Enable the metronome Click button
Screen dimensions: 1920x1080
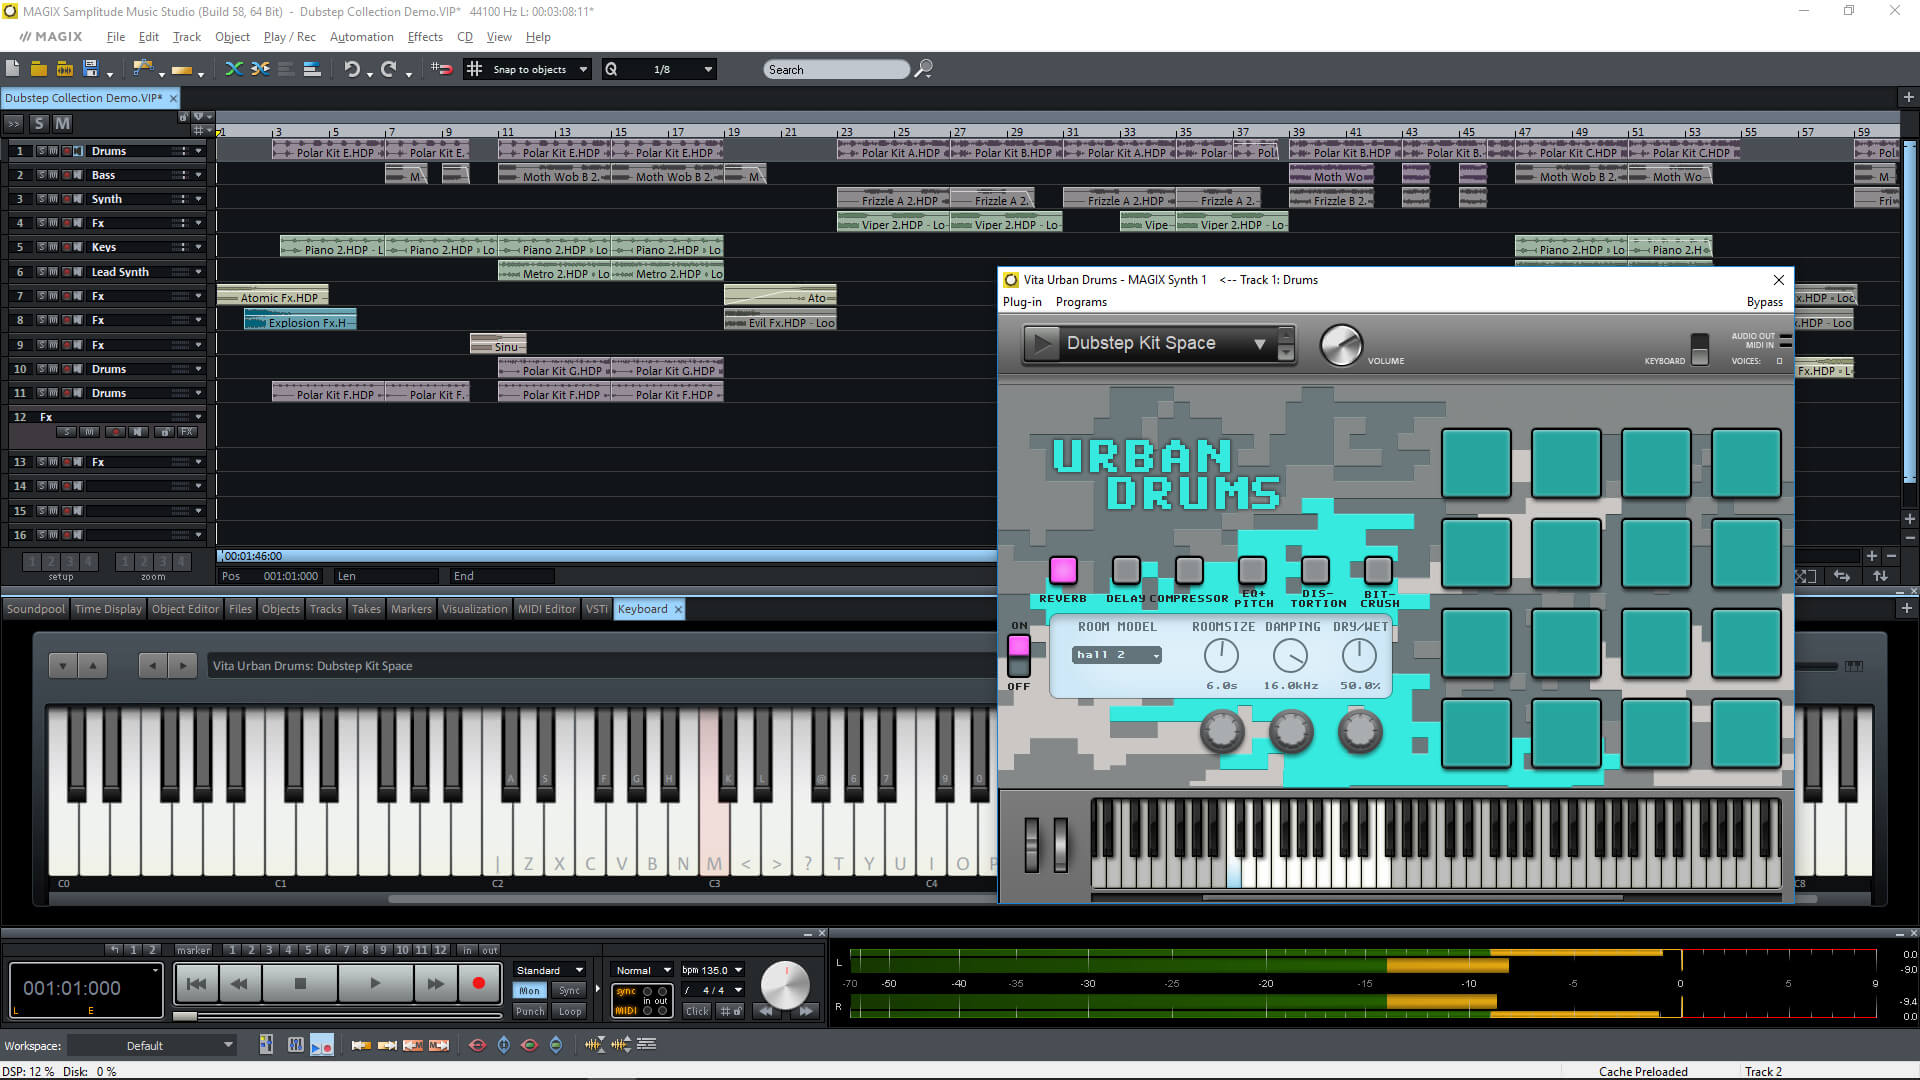697,1011
